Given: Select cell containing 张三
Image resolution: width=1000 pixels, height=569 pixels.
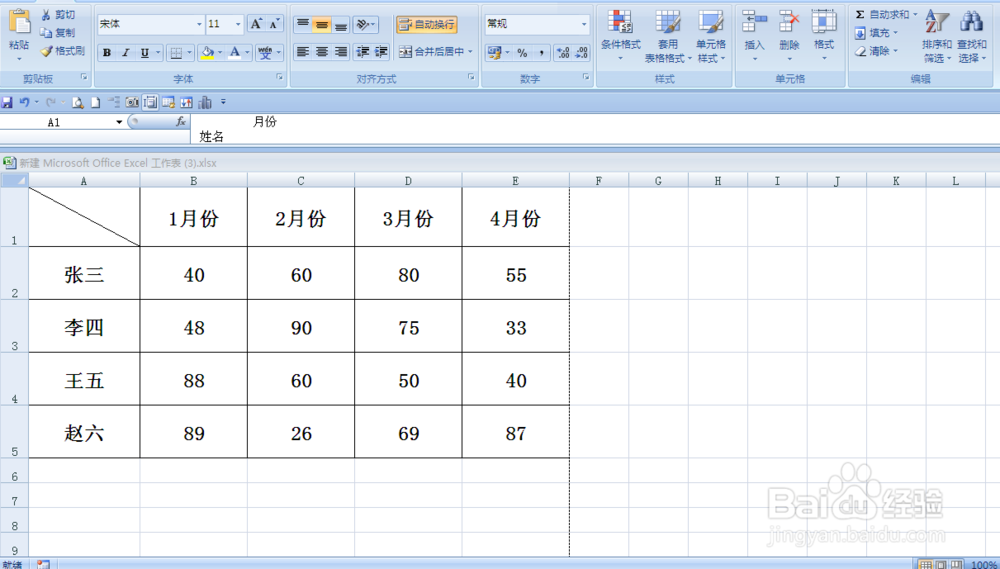Looking at the screenshot, I should coord(84,274).
